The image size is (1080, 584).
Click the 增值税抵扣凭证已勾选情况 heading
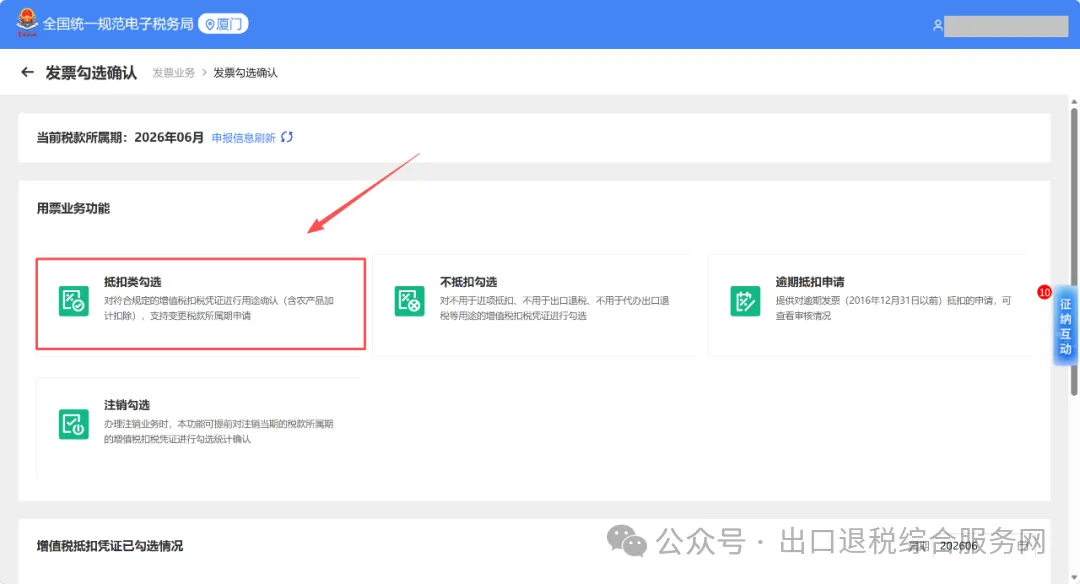[110, 545]
